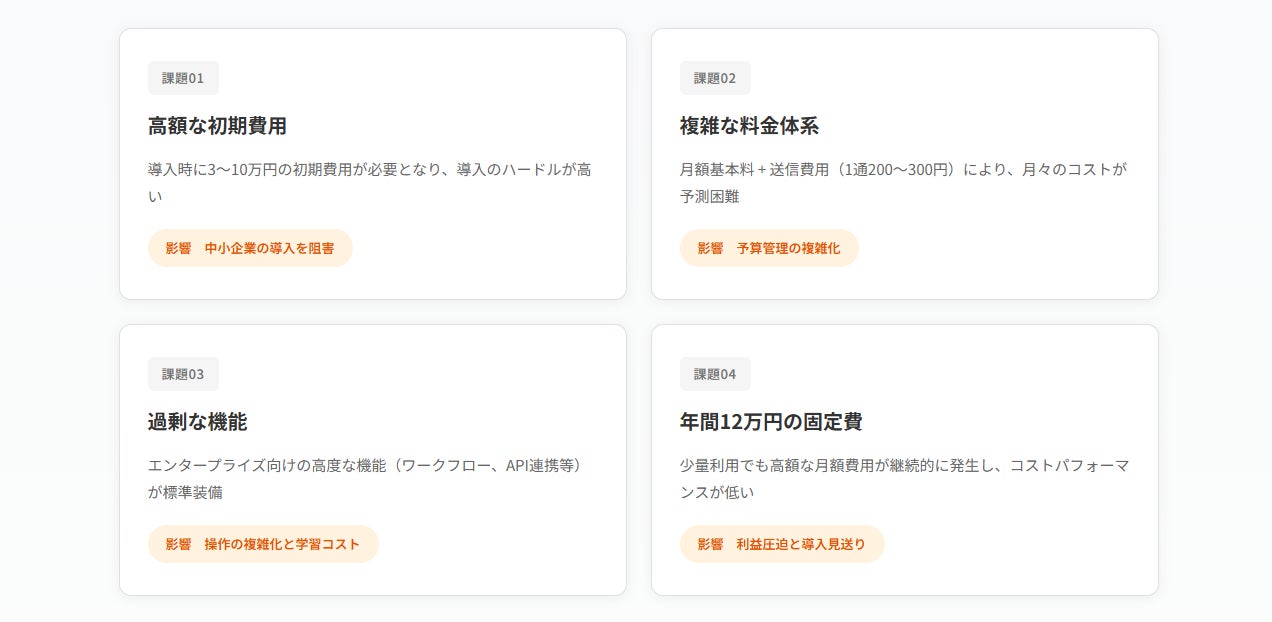Click the 予算管理の複雑化 impact pill
The width and height of the screenshot is (1272, 622).
(769, 248)
